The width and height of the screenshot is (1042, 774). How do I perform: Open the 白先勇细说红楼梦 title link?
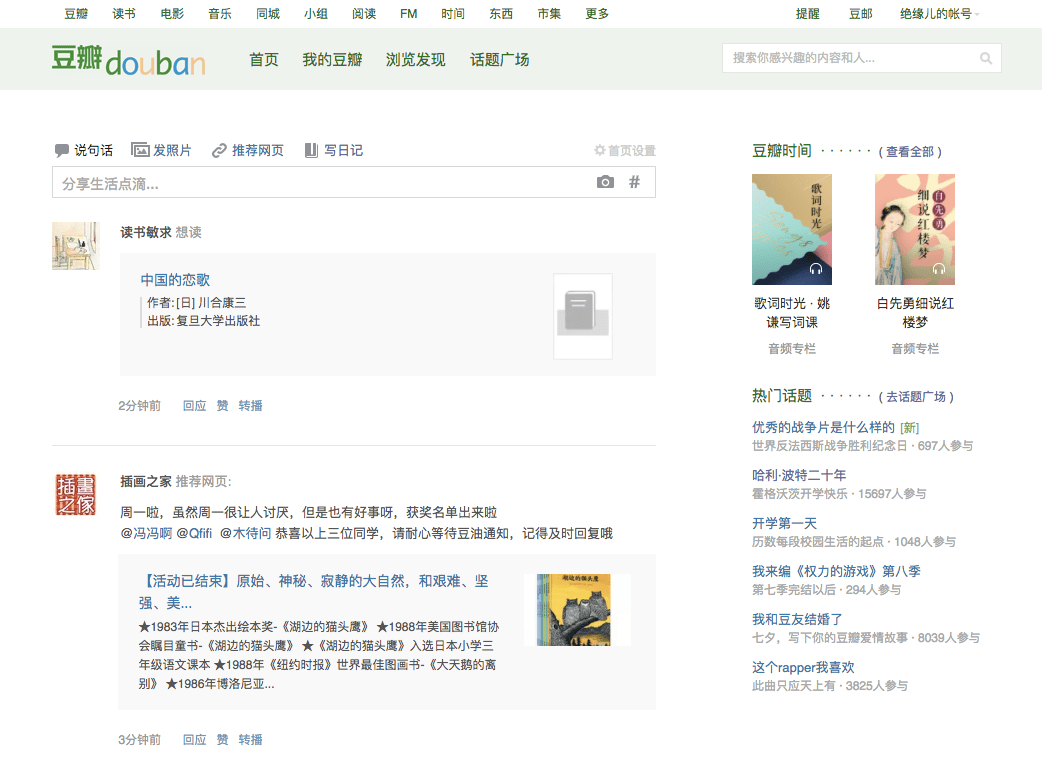[915, 313]
